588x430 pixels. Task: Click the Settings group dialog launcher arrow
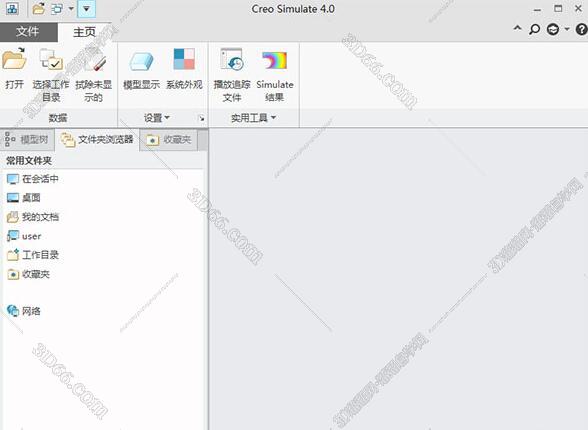point(202,118)
